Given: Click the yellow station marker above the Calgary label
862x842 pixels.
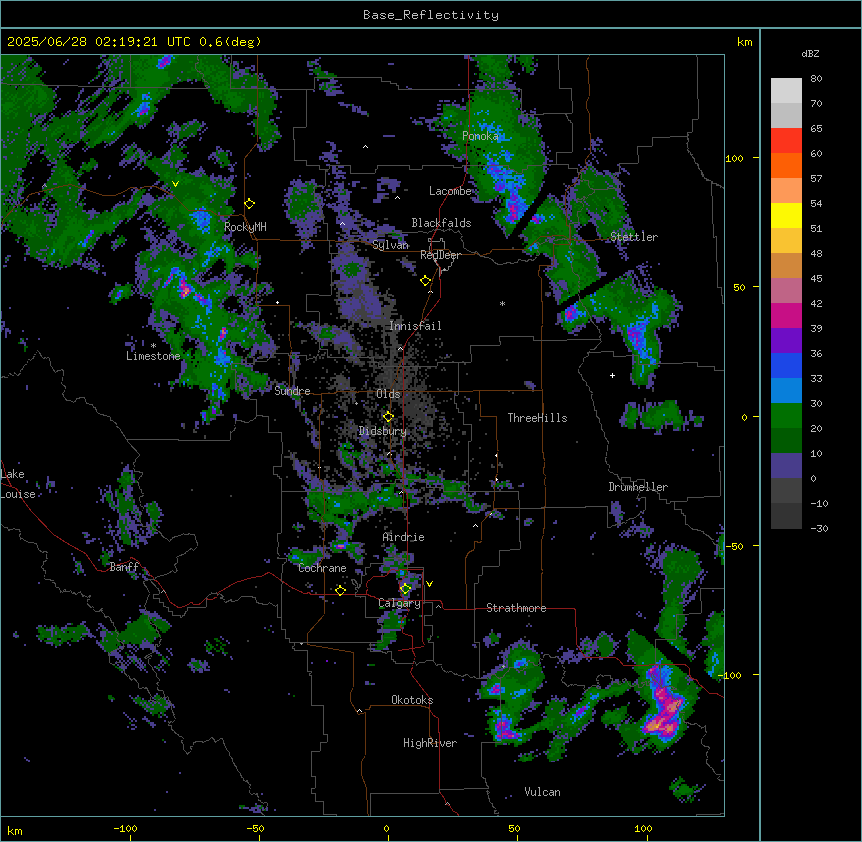Looking at the screenshot, I should pyautogui.click(x=405, y=589).
